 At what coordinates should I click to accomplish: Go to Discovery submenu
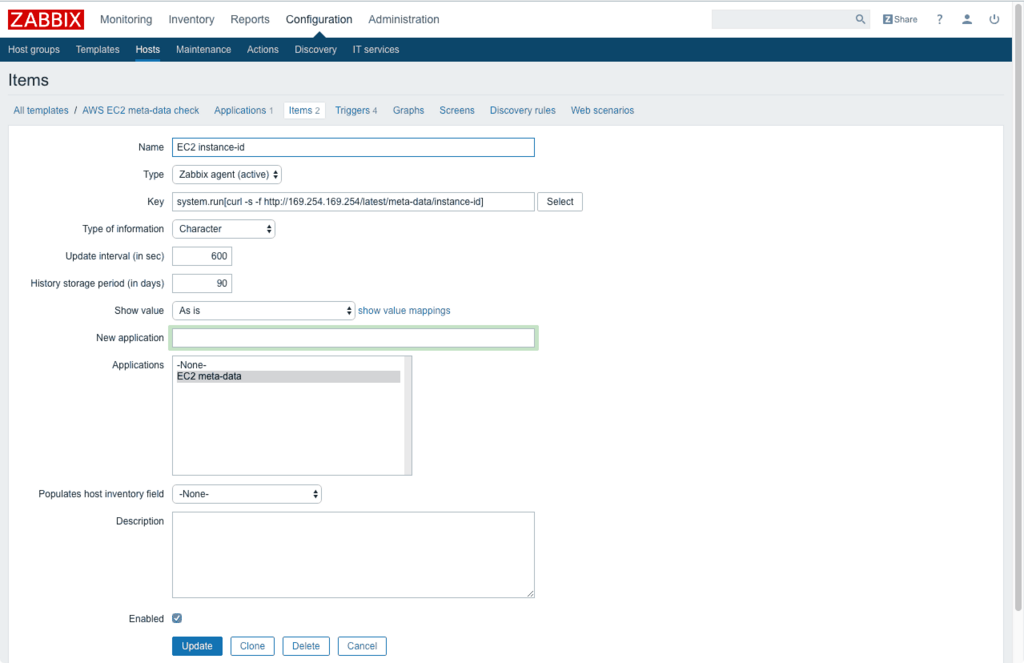point(315,50)
